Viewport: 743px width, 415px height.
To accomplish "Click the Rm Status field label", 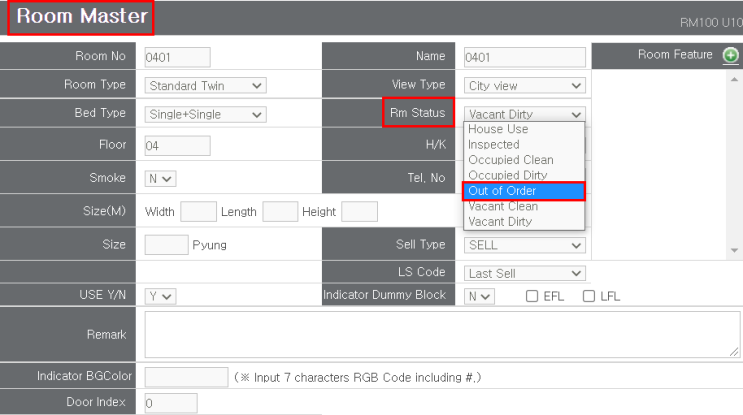I will (x=417, y=113).
